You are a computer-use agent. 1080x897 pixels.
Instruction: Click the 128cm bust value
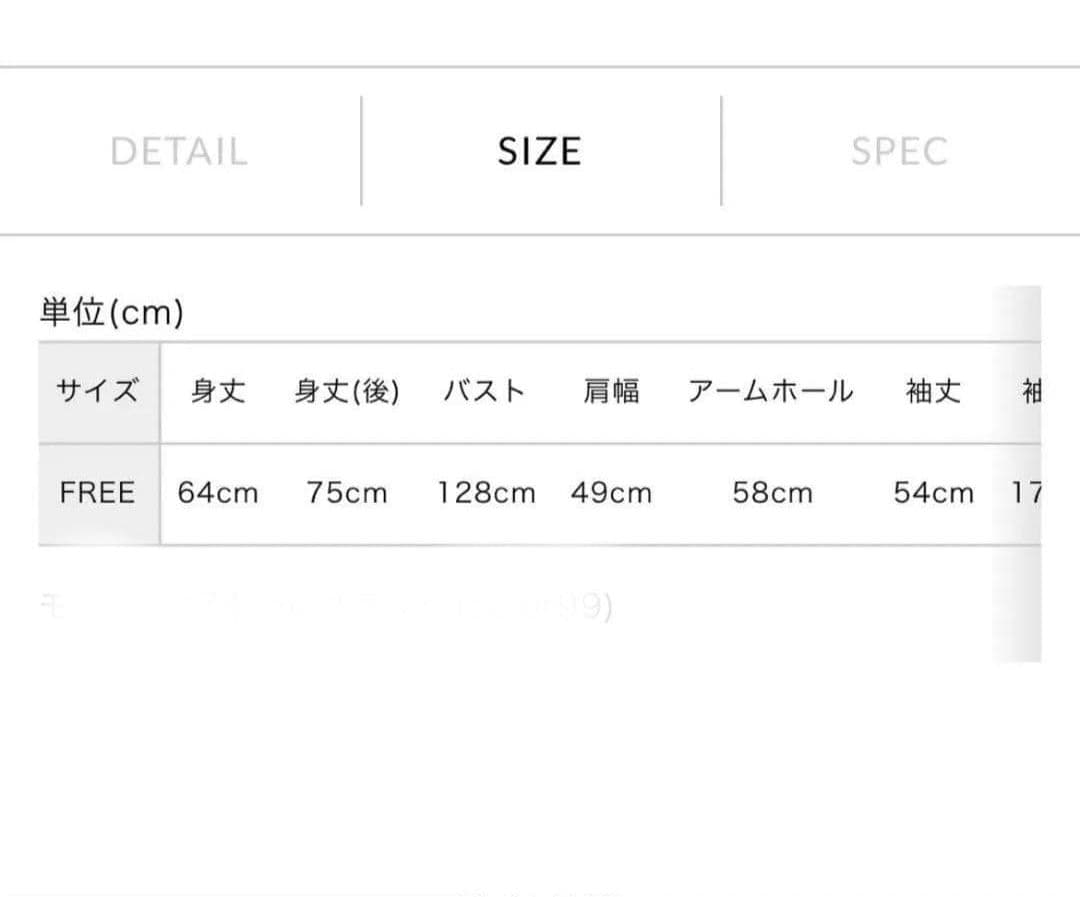(486, 493)
